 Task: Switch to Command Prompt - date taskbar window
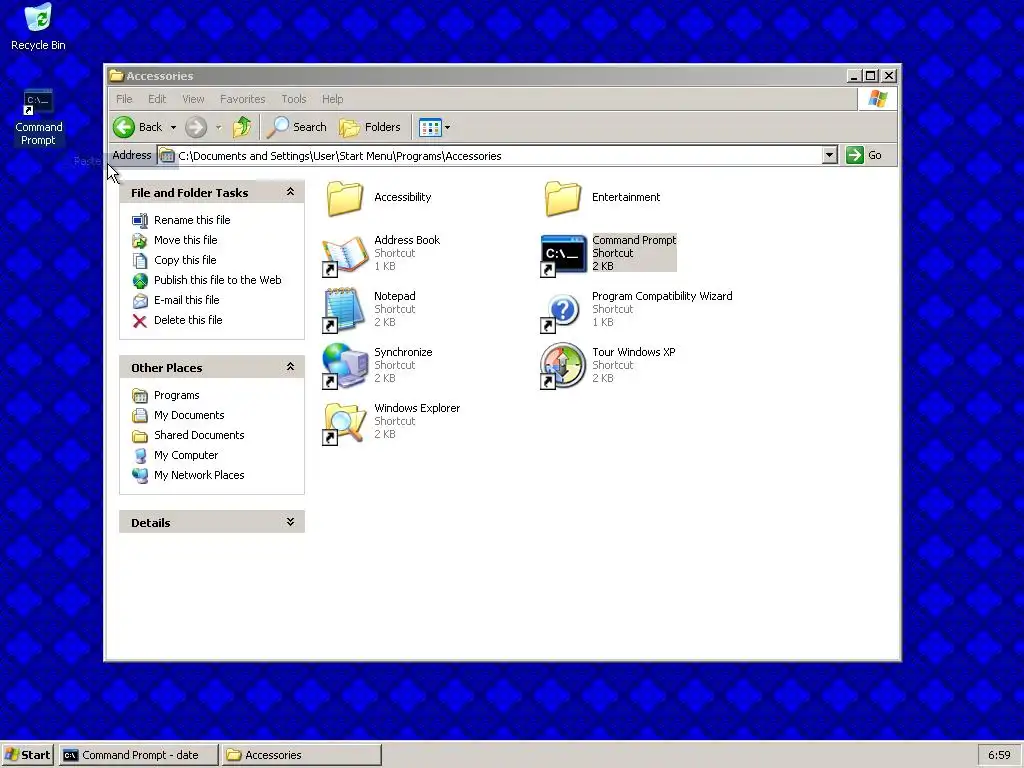(x=138, y=755)
